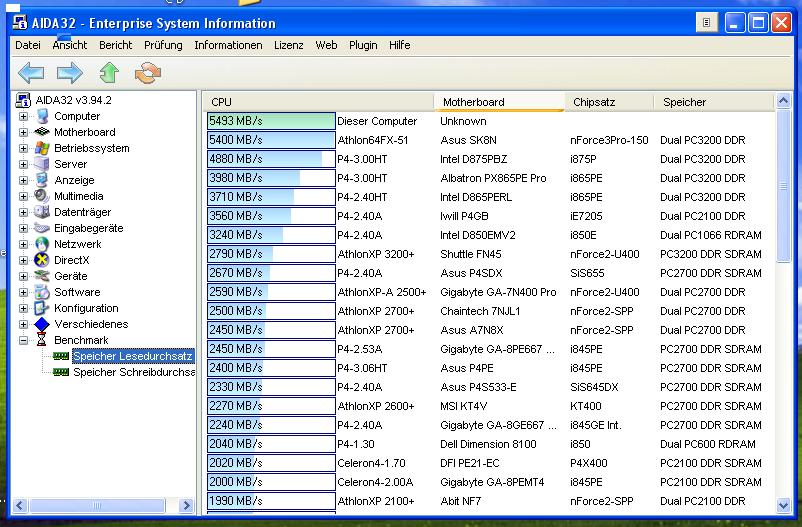Expand the Netzwerk tree node
This screenshot has width=802, height=527.
click(23, 245)
